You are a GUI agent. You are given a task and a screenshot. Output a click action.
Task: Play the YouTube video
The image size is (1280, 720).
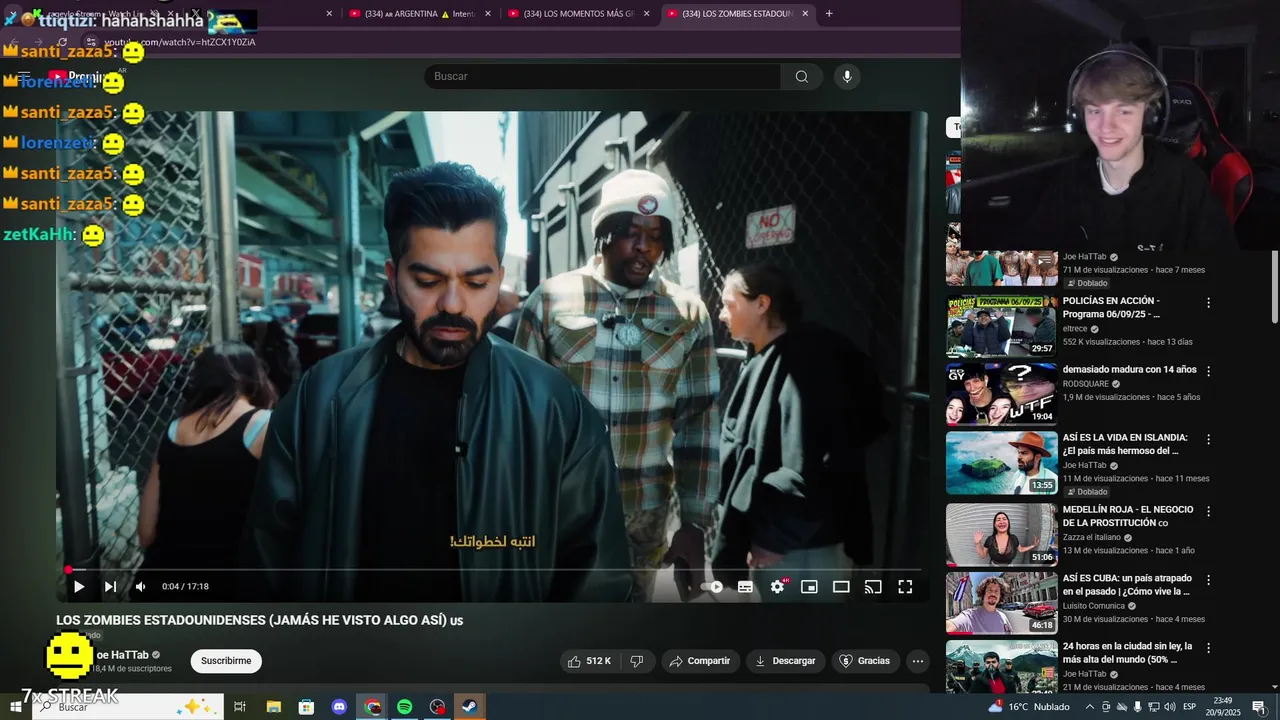click(x=79, y=587)
